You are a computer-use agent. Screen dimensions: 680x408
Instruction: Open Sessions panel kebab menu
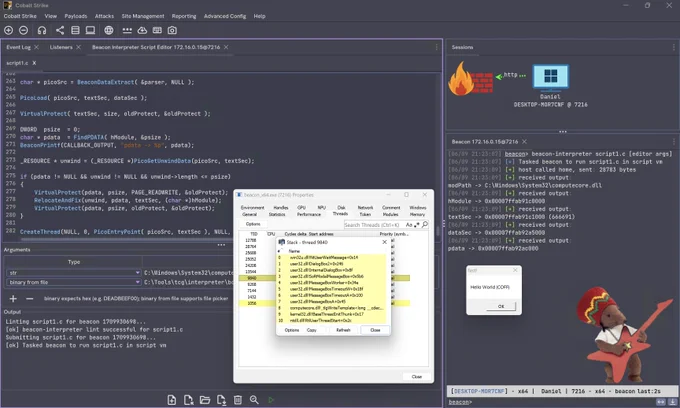(673, 47)
